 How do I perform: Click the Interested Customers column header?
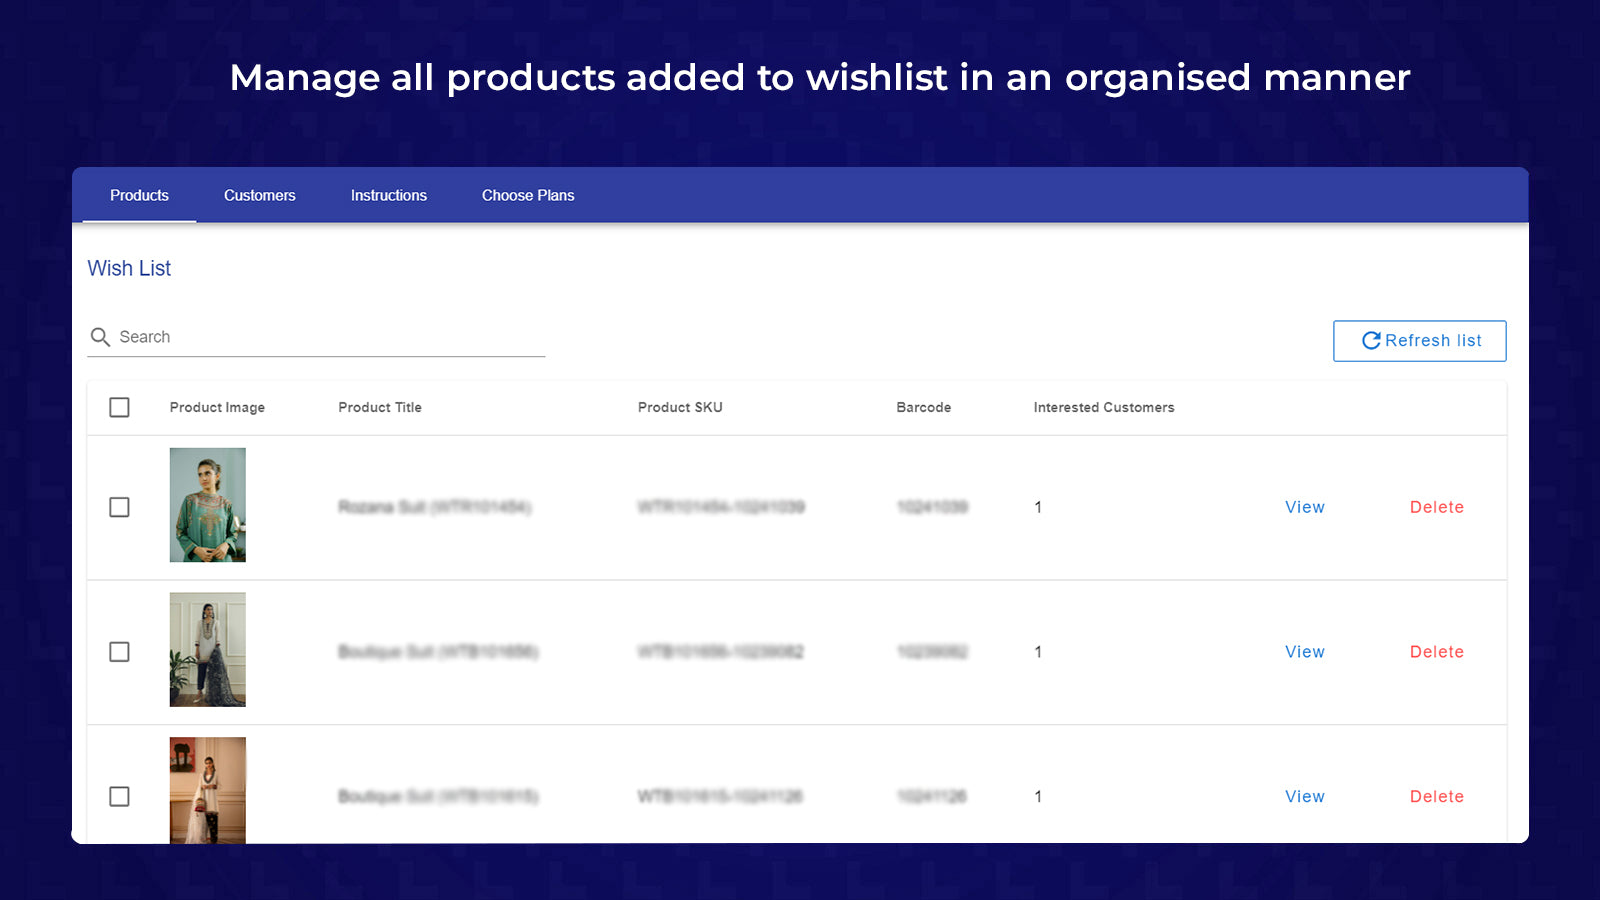coord(1104,407)
